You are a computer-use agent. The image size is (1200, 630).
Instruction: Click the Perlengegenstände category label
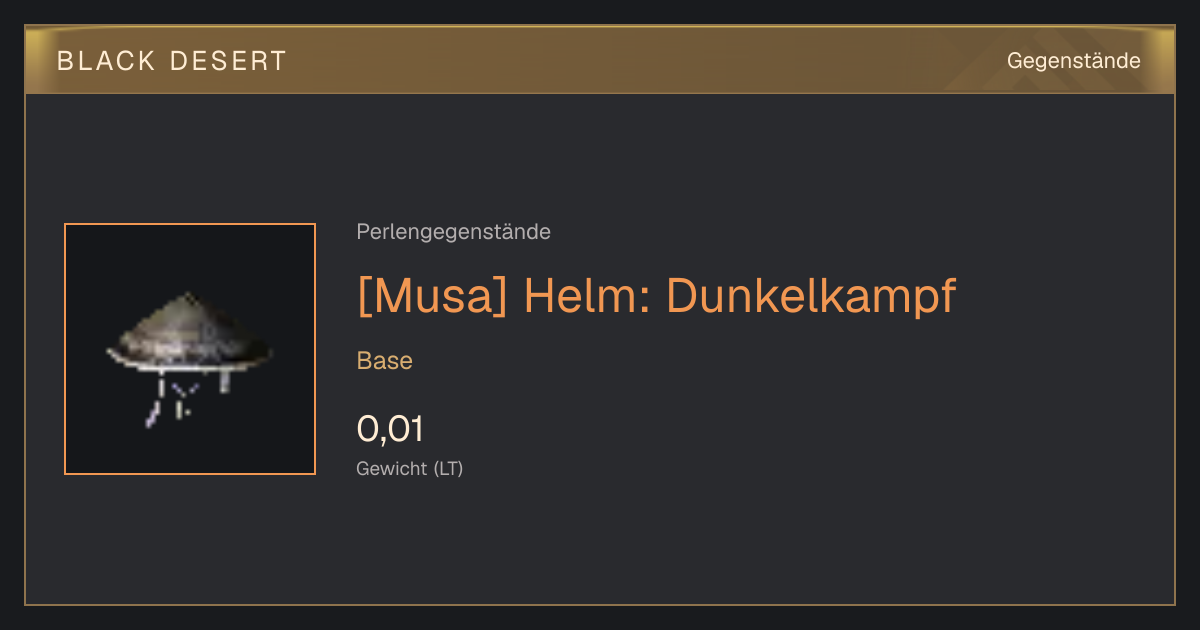453,232
